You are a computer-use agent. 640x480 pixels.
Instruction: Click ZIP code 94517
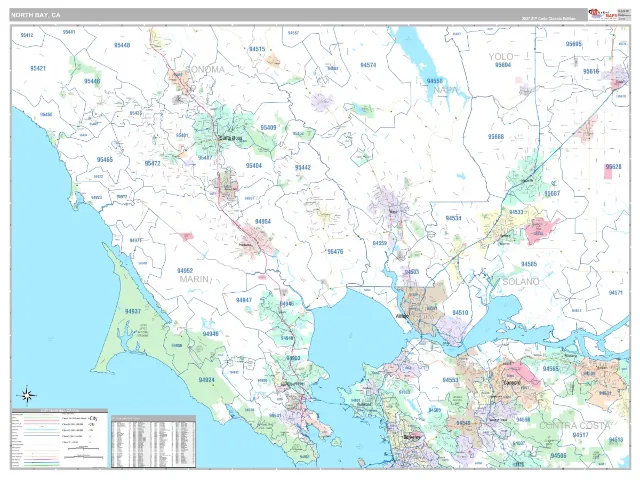[x=580, y=435]
